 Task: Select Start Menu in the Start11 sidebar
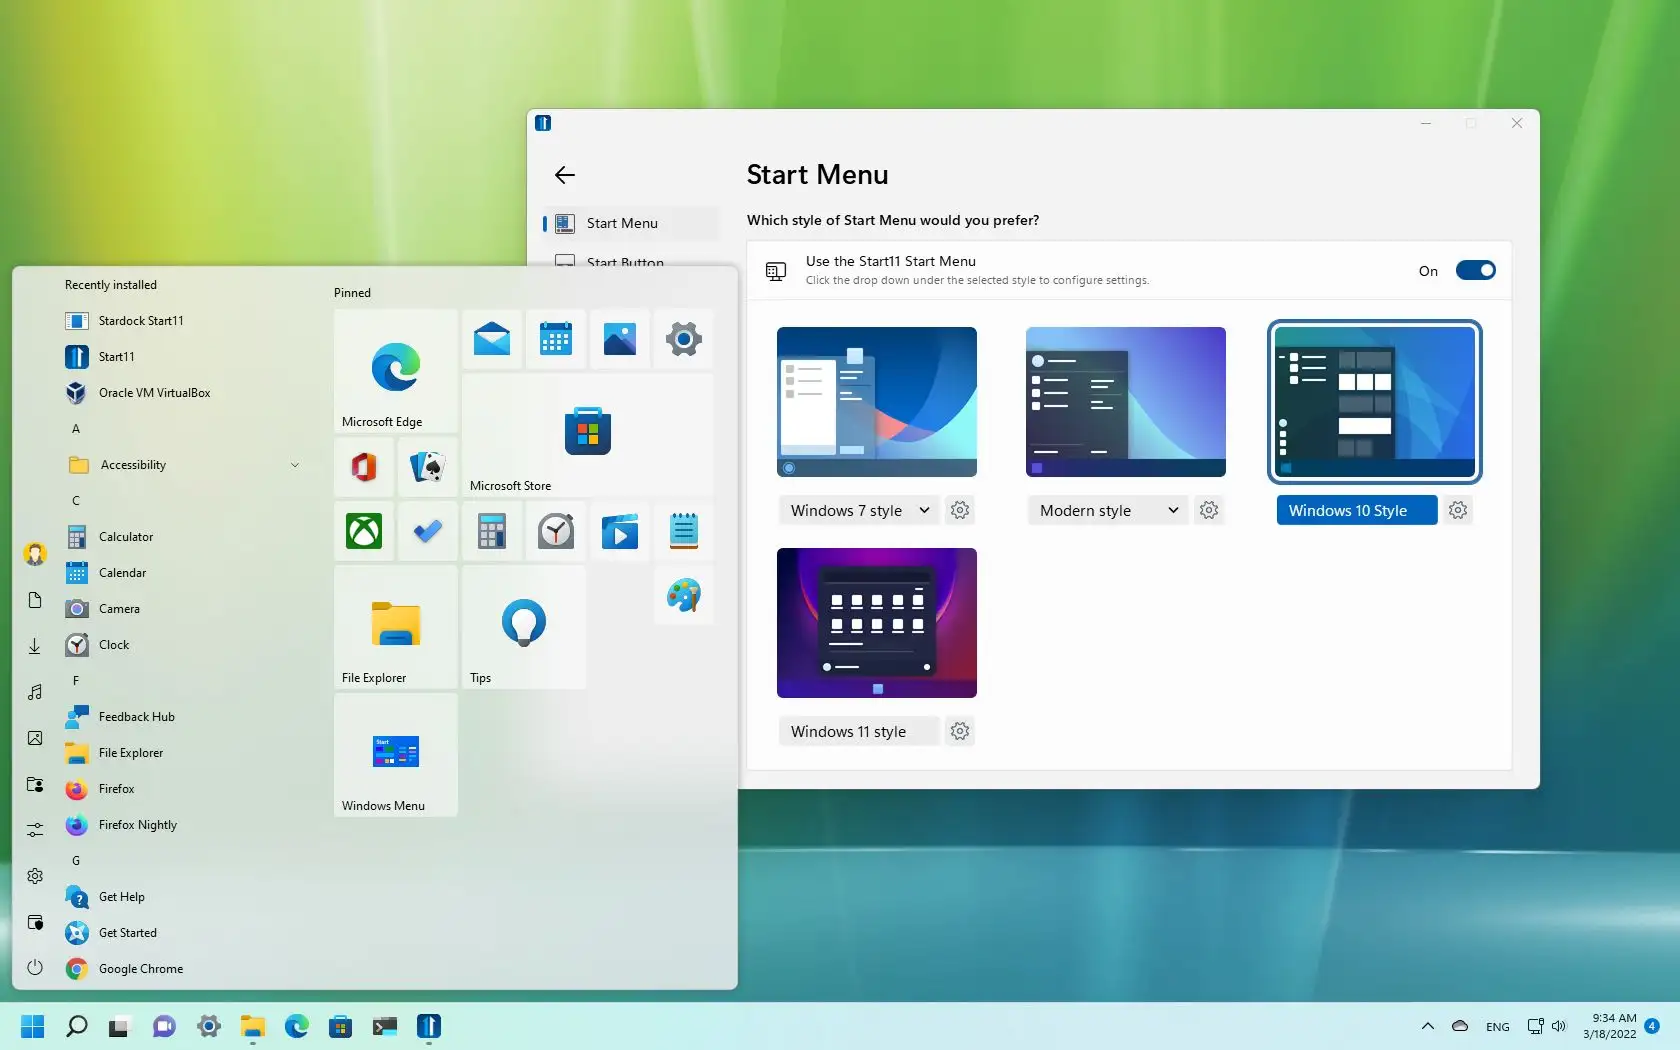click(x=622, y=223)
